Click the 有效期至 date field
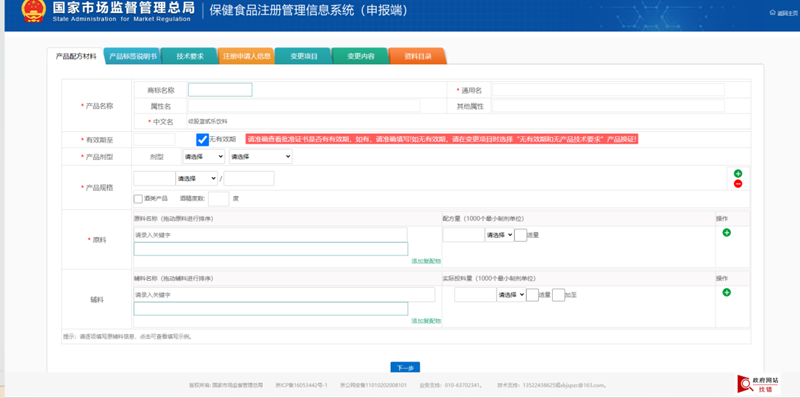Image resolution: width=800 pixels, height=398 pixels. [154, 139]
